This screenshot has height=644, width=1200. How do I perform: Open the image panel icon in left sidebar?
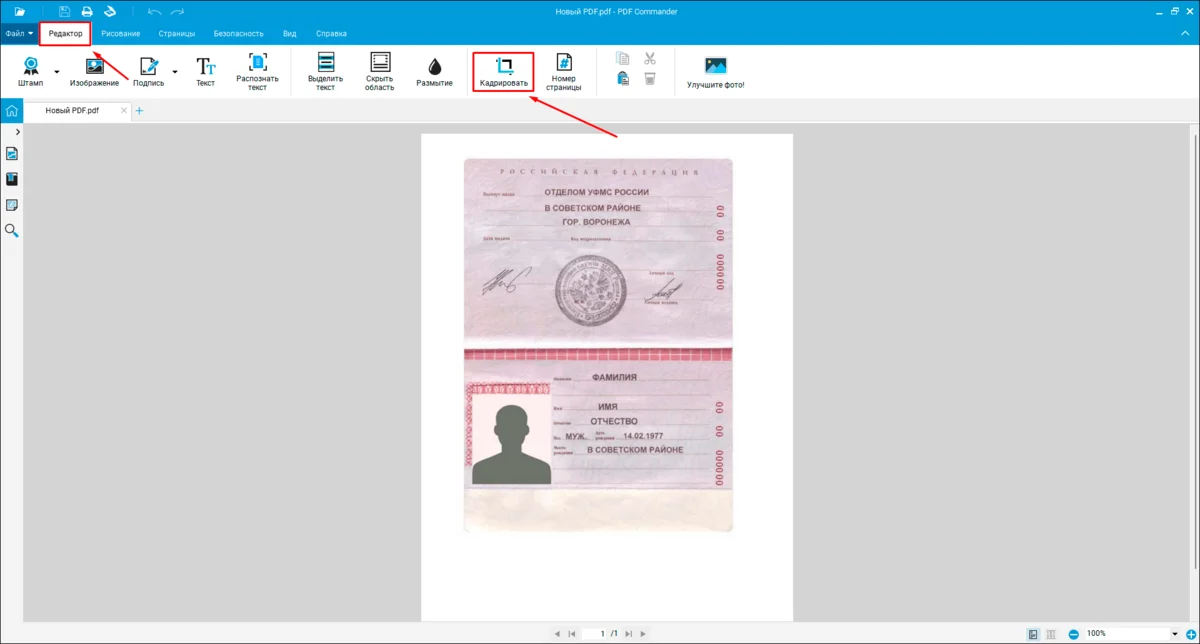coord(12,154)
